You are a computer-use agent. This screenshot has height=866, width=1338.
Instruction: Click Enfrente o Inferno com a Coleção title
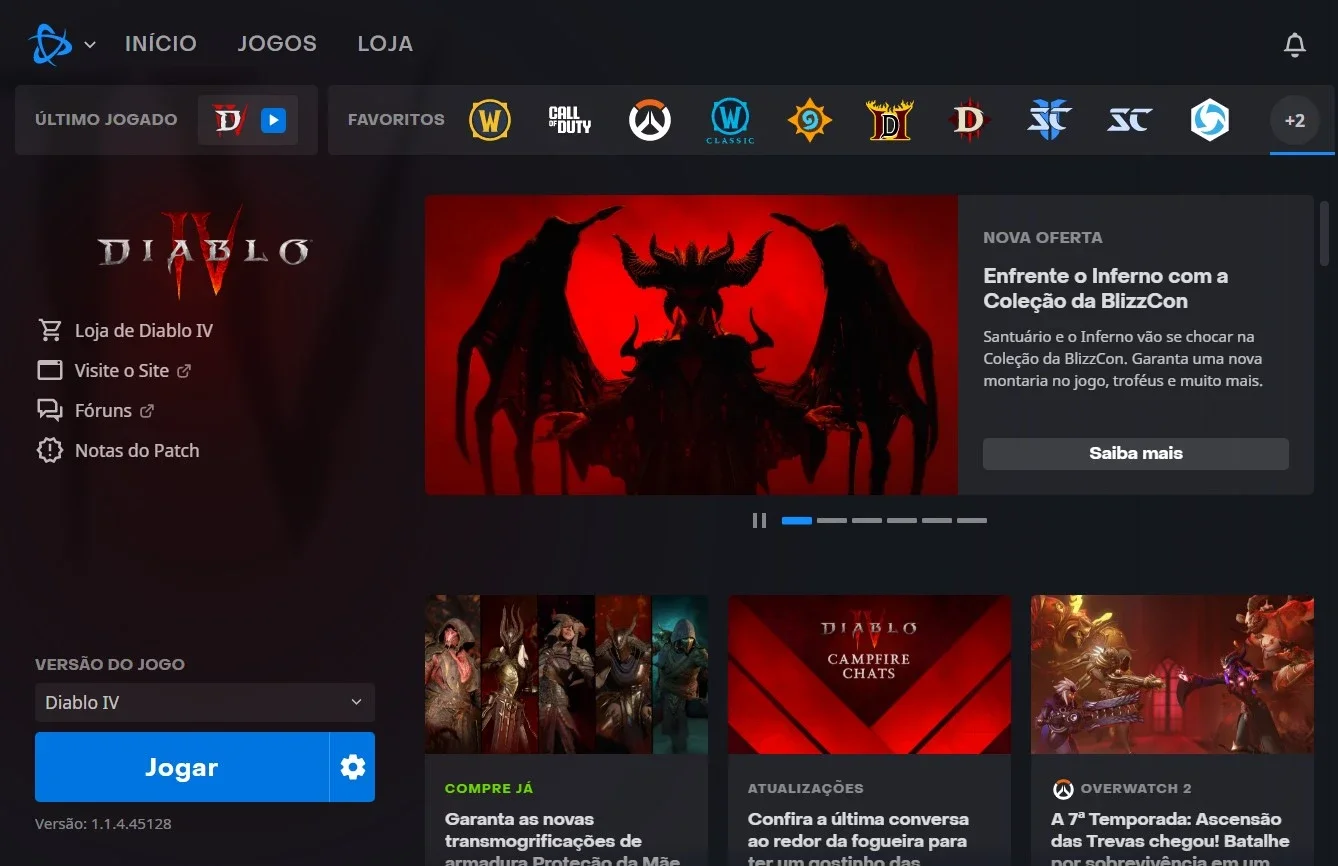tap(1106, 288)
